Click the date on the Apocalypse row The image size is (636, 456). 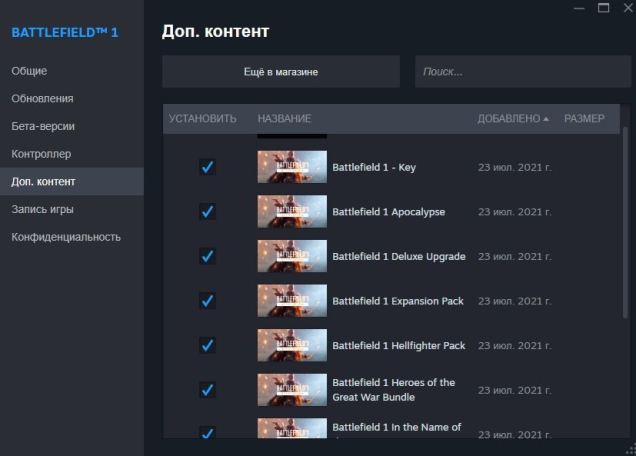click(x=514, y=212)
